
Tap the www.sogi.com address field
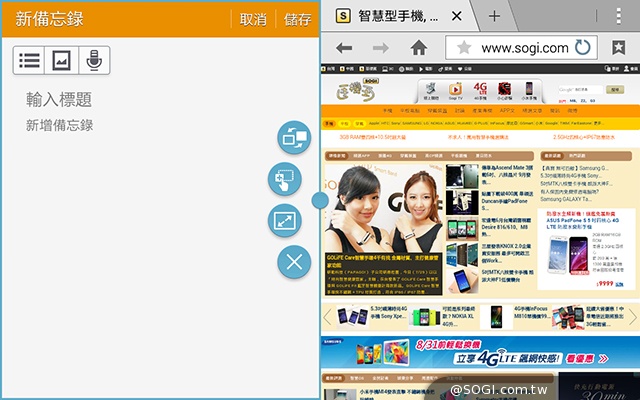click(x=525, y=48)
